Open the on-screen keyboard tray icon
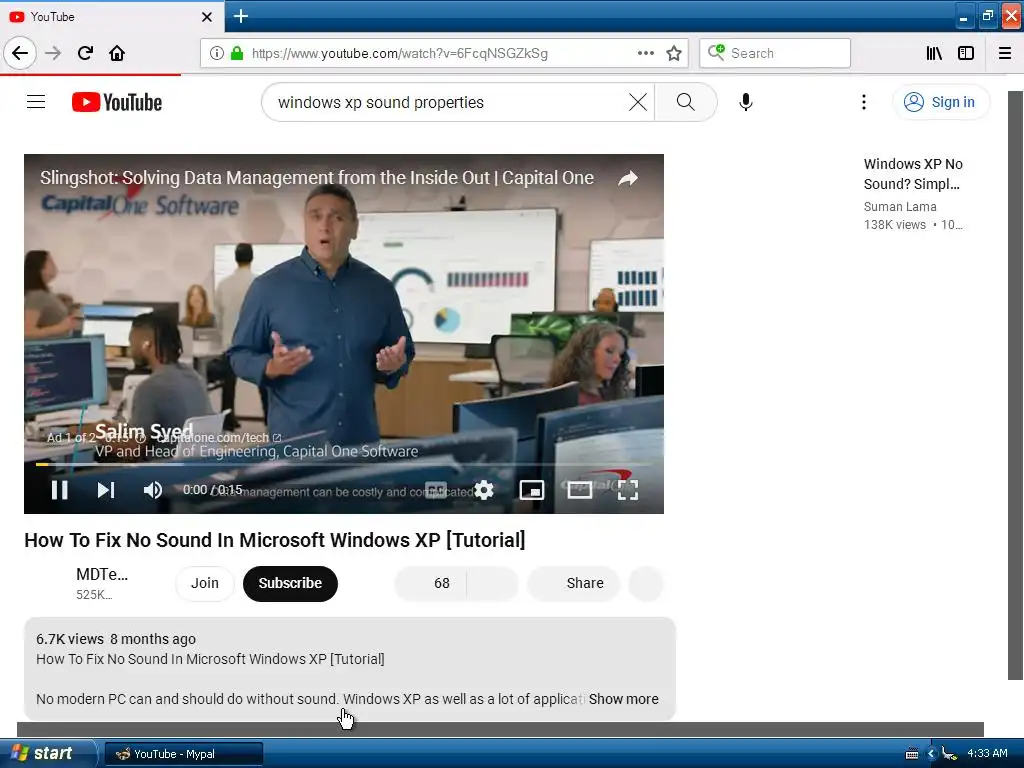 click(x=912, y=754)
